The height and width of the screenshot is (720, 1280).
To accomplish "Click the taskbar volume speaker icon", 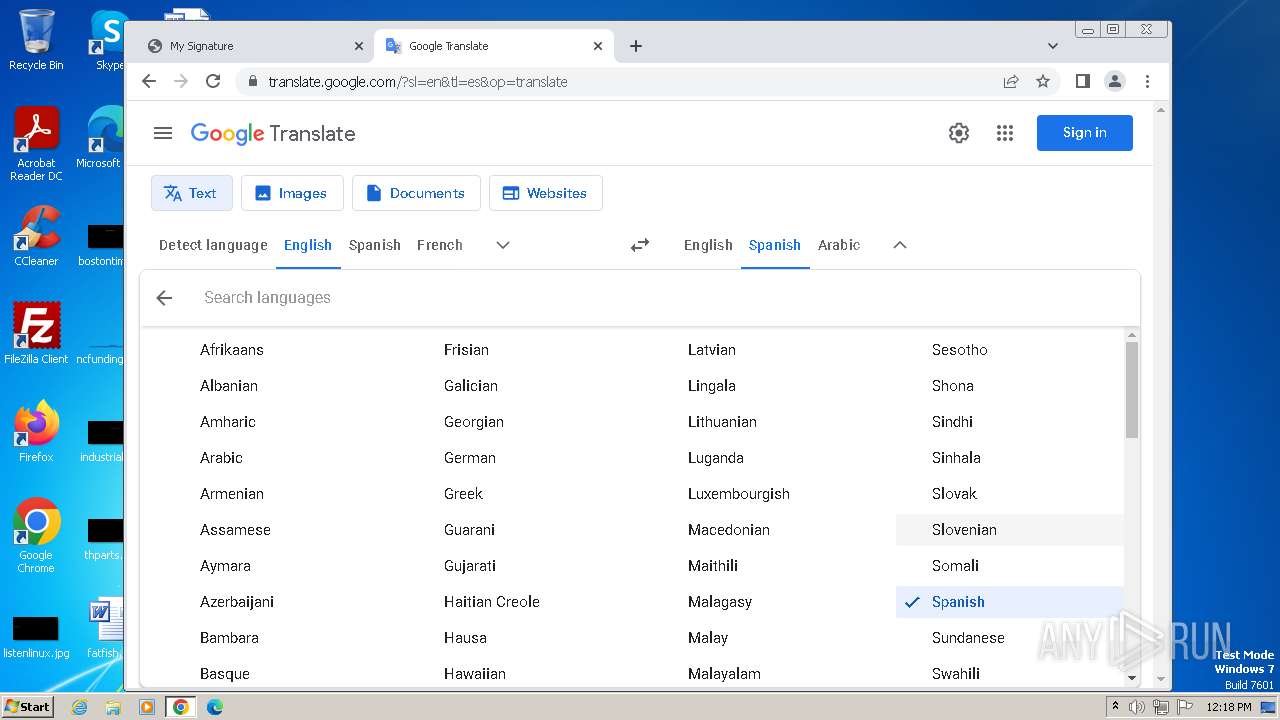I will (x=1137, y=707).
